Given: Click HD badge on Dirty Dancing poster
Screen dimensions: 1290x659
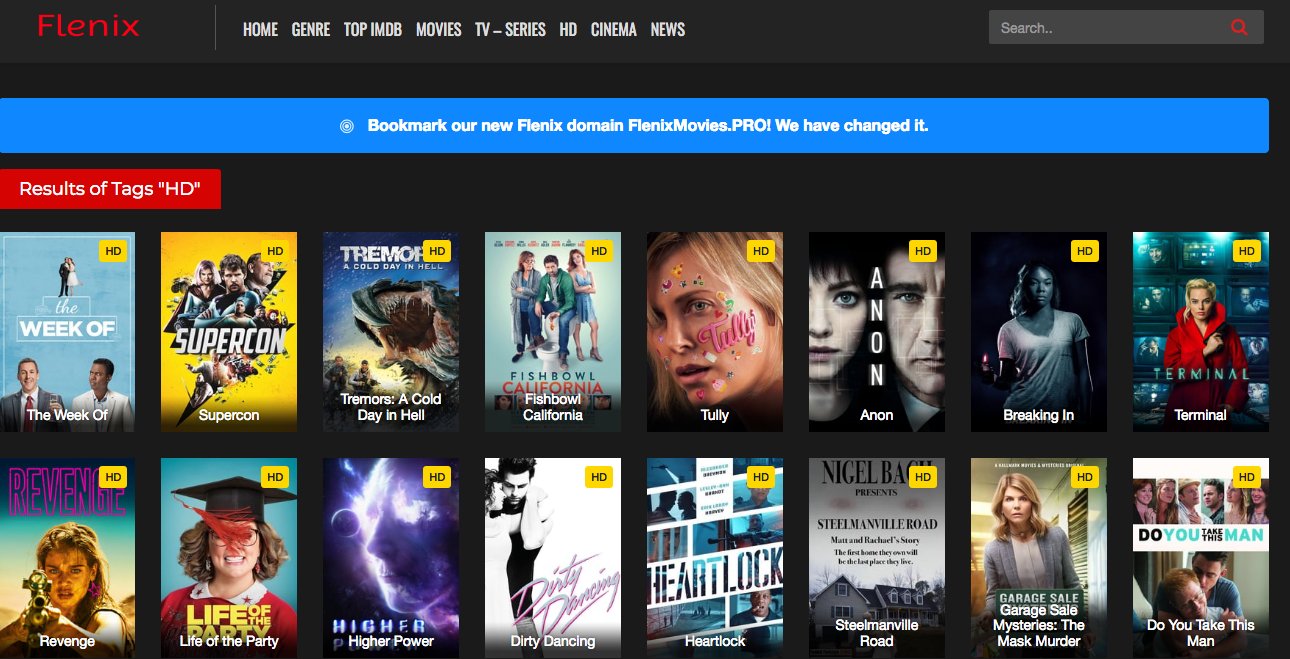Looking at the screenshot, I should 599,477.
